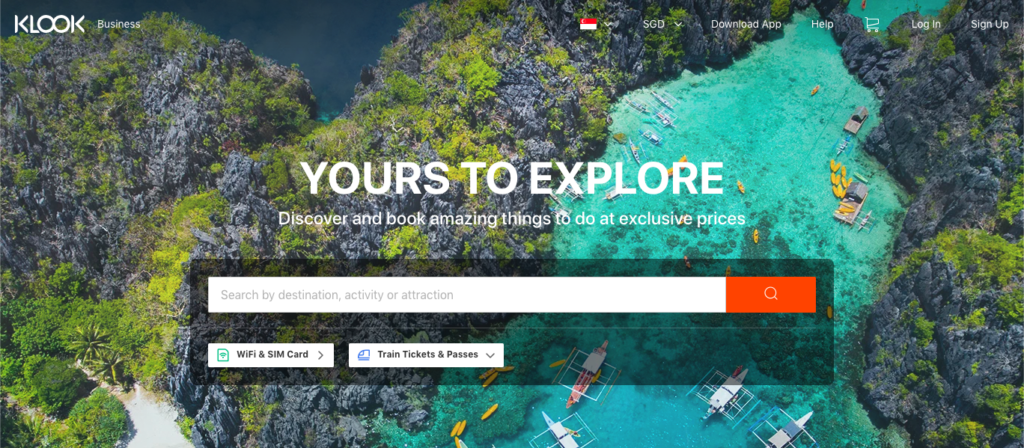The image size is (1024, 448).
Task: Open the Help menu item
Action: click(x=822, y=24)
